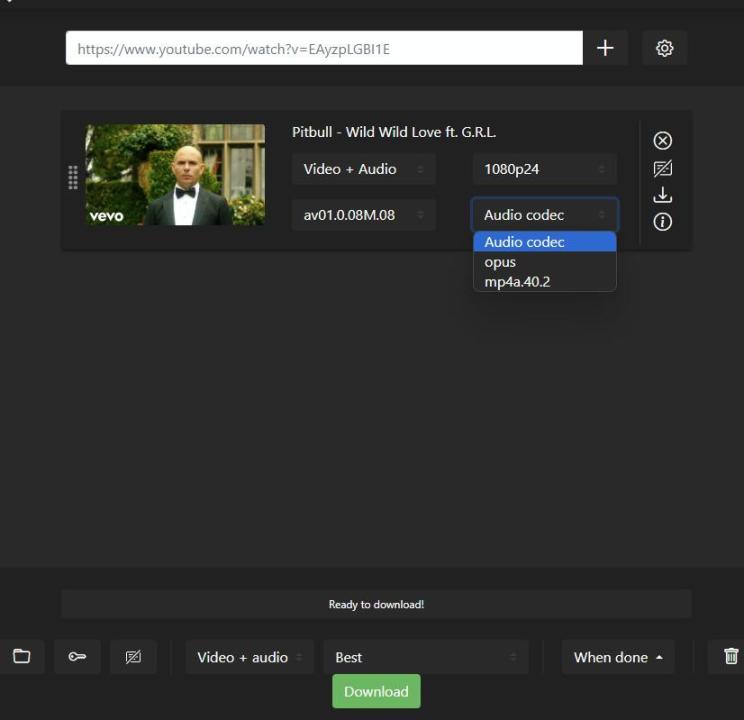
Task: Expand the Video + Audio type dropdown
Action: (x=363, y=169)
